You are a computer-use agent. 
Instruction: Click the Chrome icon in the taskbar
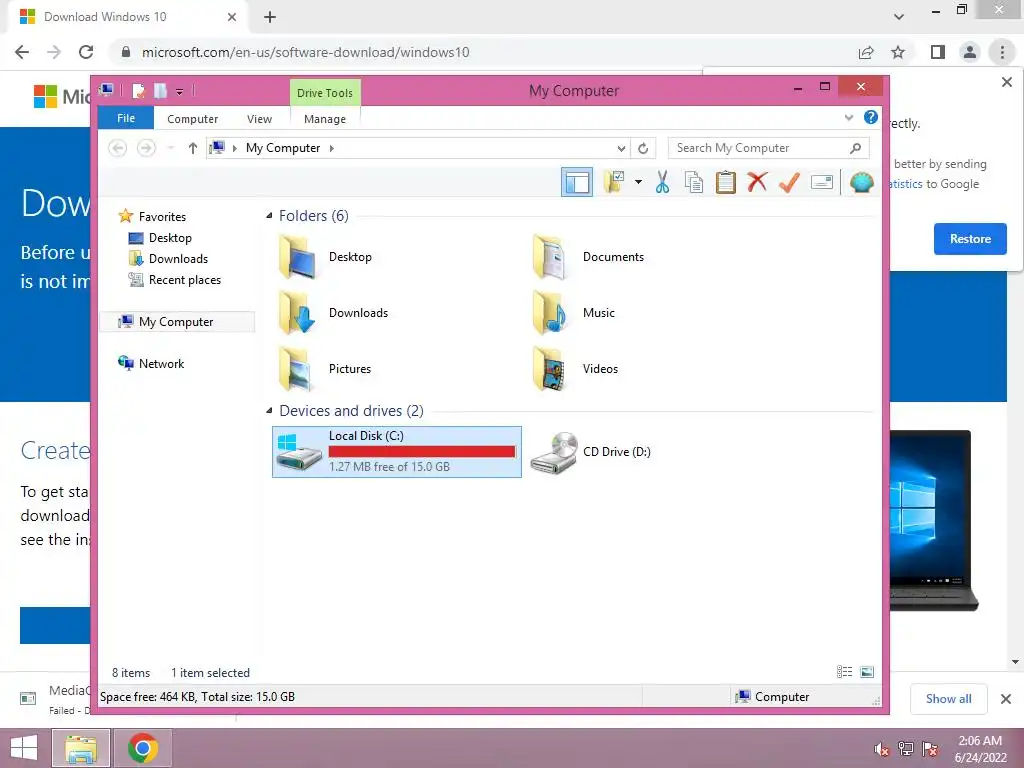pyautogui.click(x=142, y=748)
